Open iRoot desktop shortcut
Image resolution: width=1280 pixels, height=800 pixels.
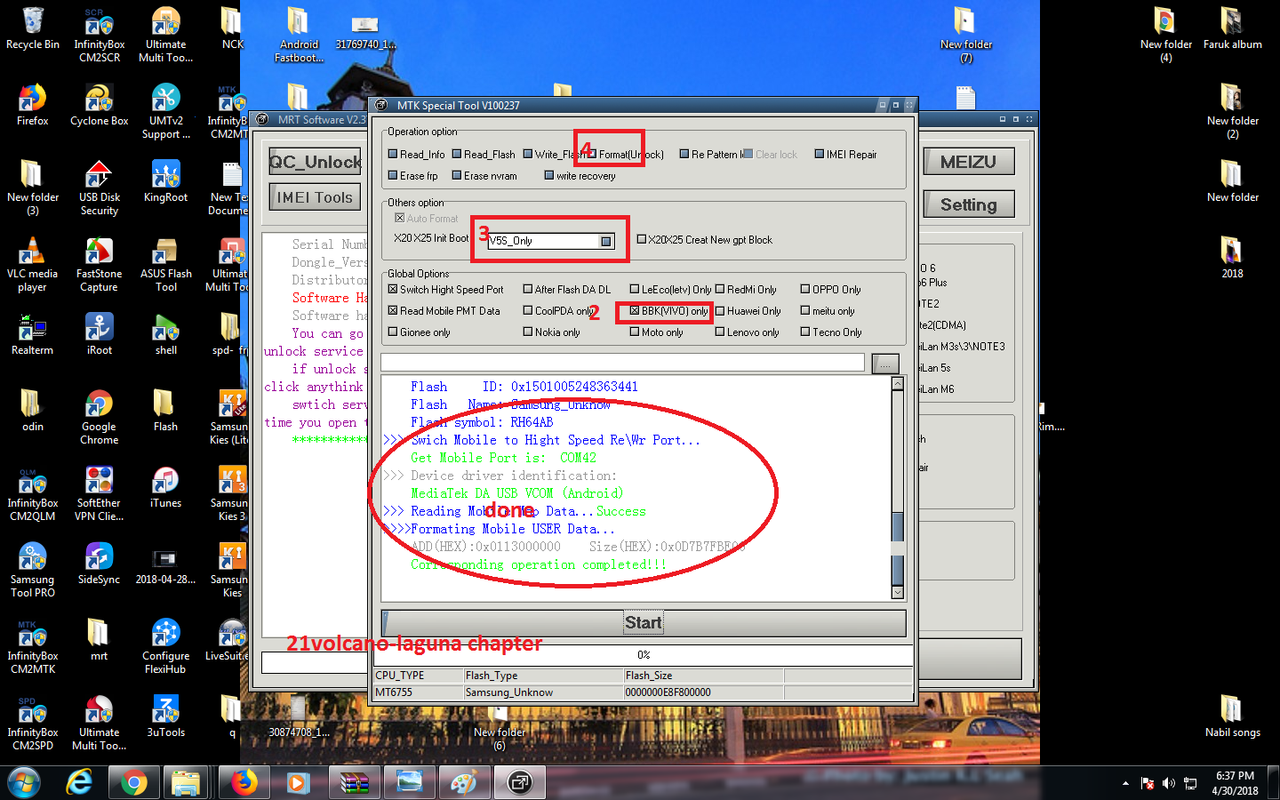pos(99,334)
